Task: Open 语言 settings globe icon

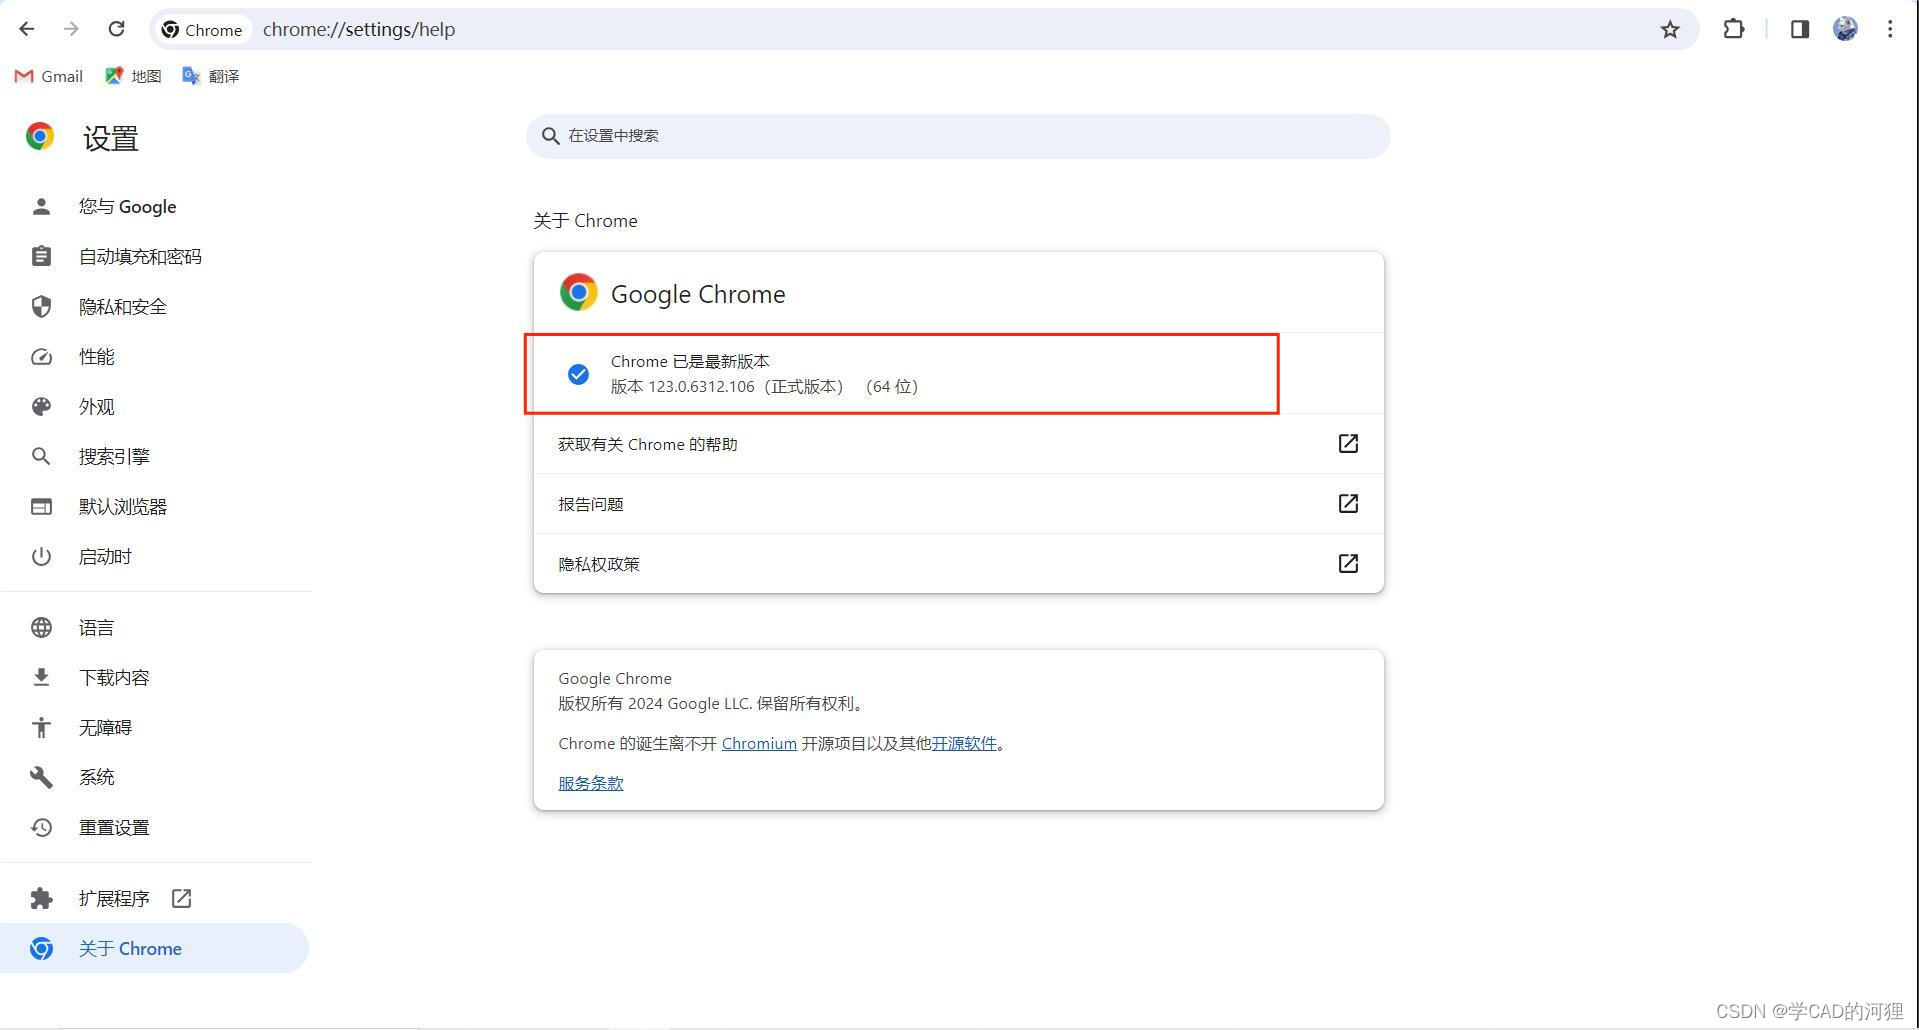Action: pos(41,627)
